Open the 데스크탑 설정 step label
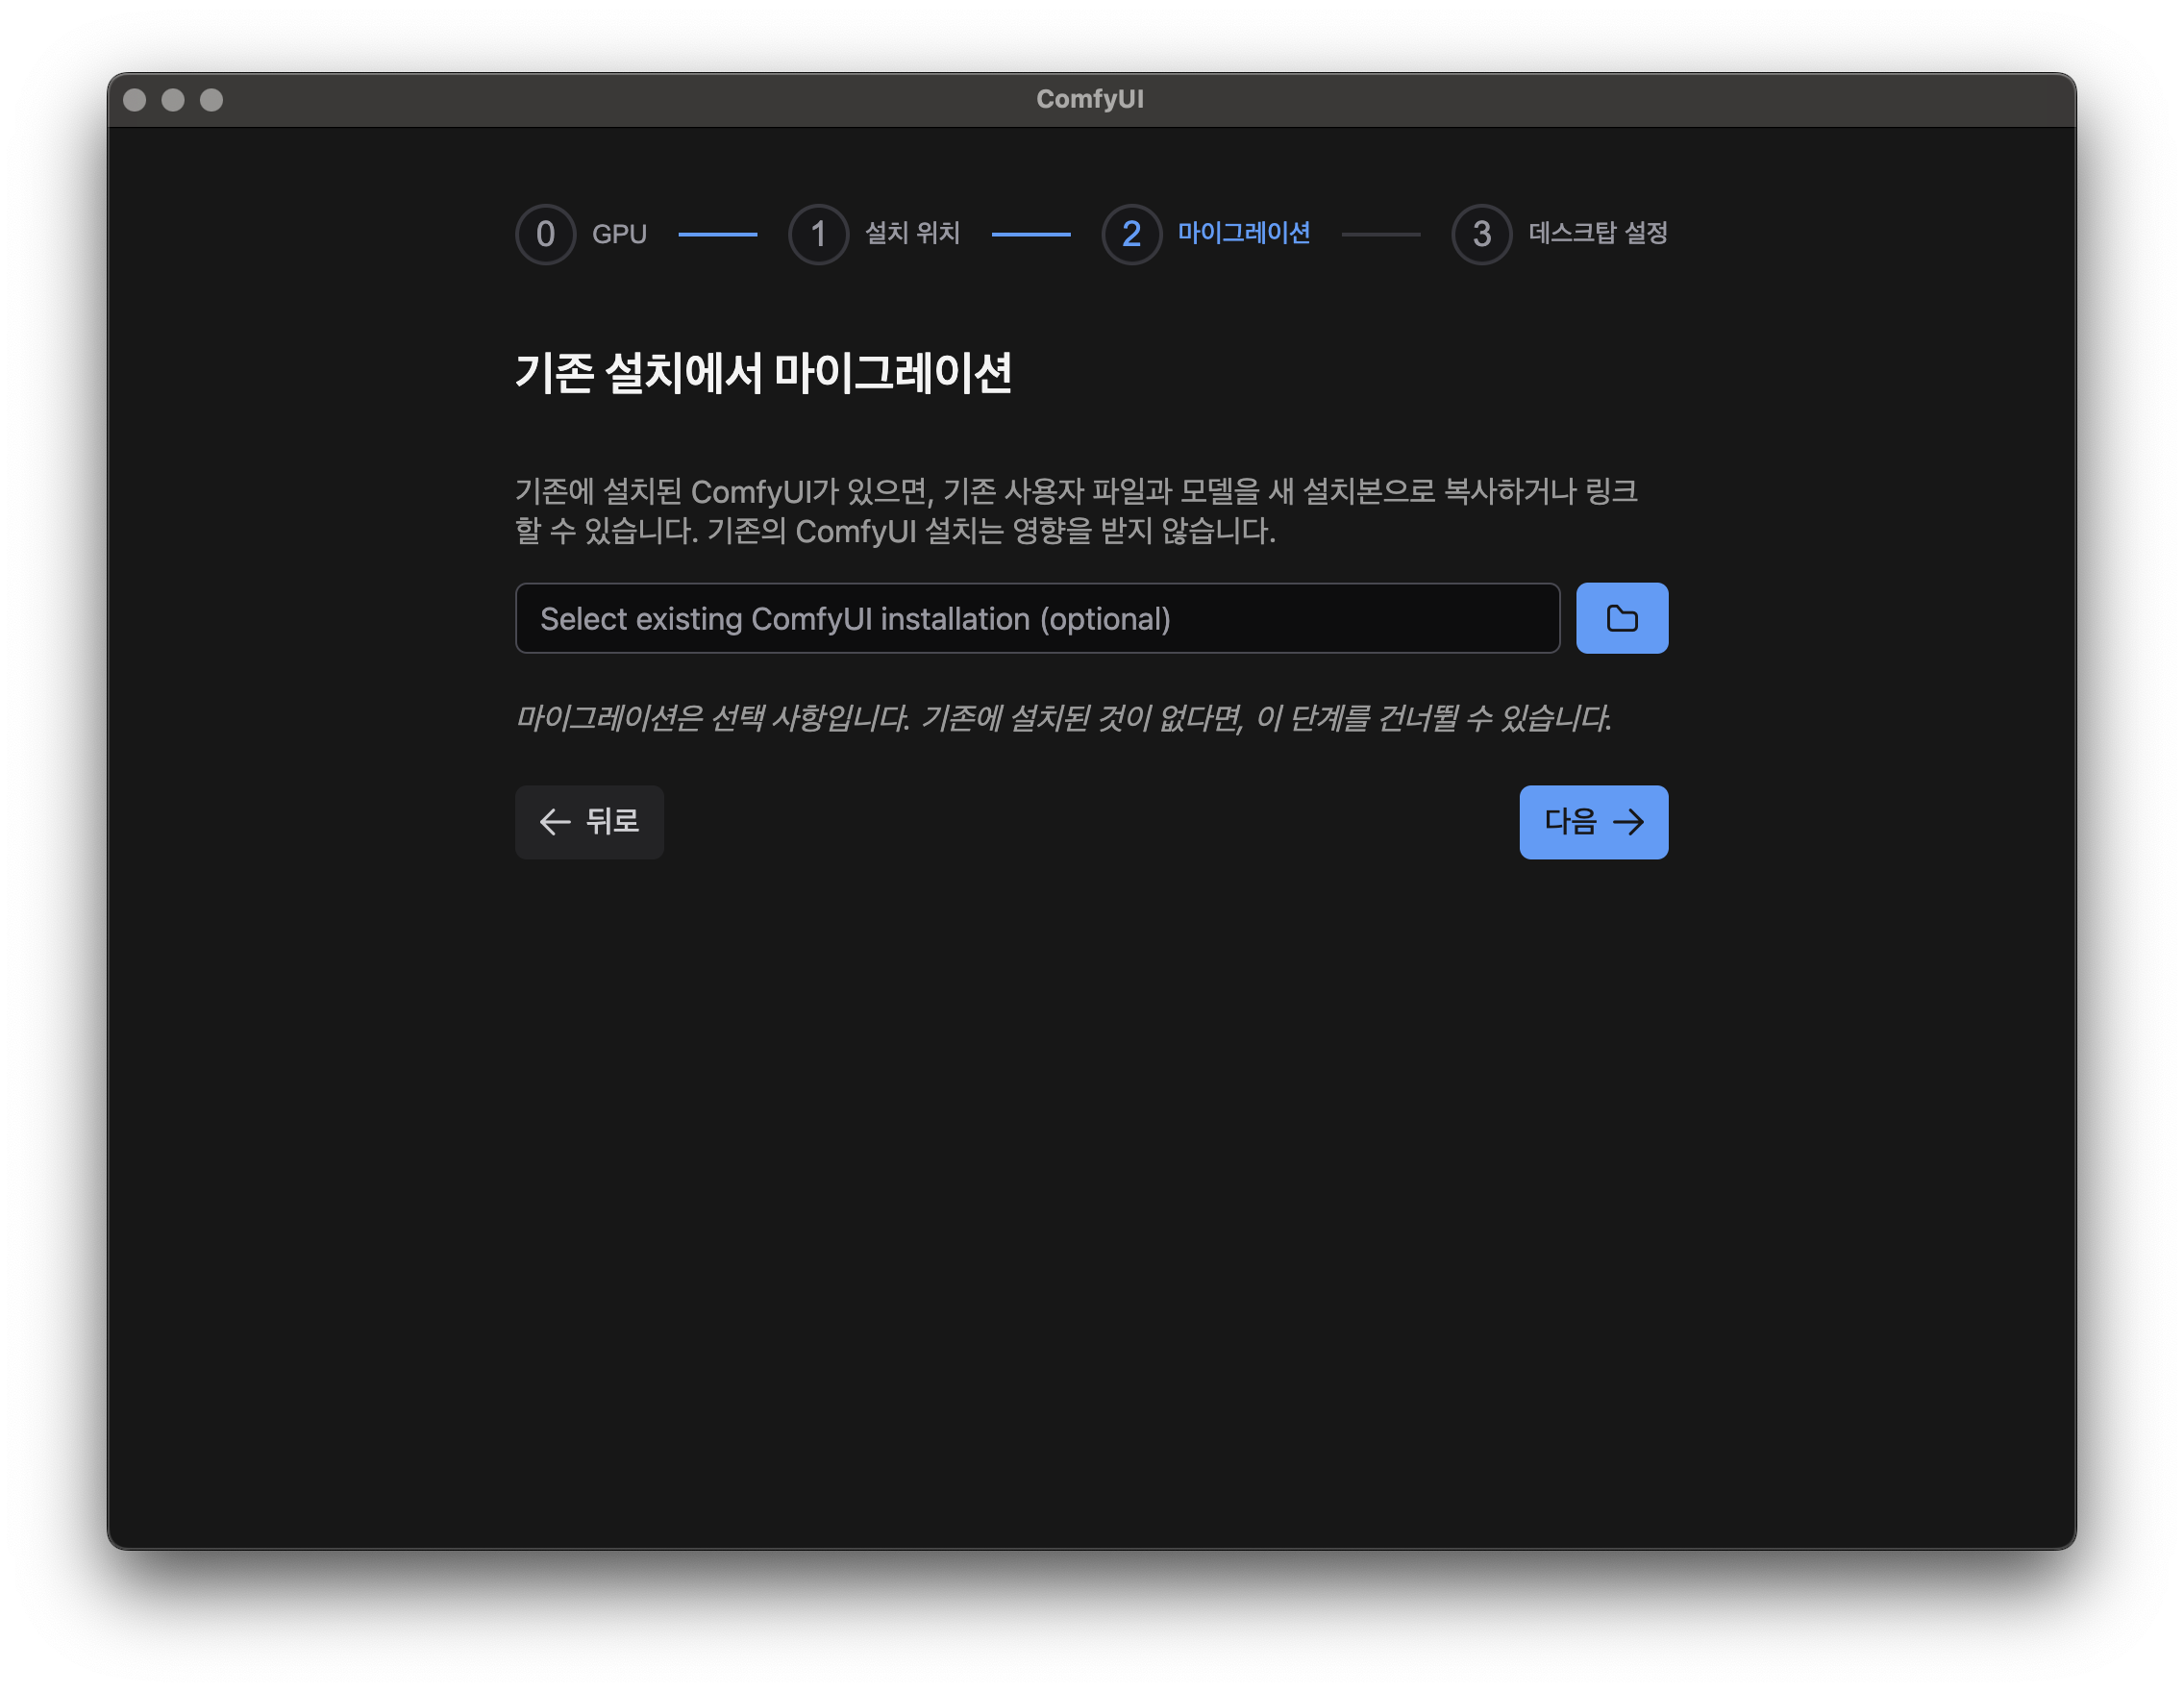 point(1597,233)
